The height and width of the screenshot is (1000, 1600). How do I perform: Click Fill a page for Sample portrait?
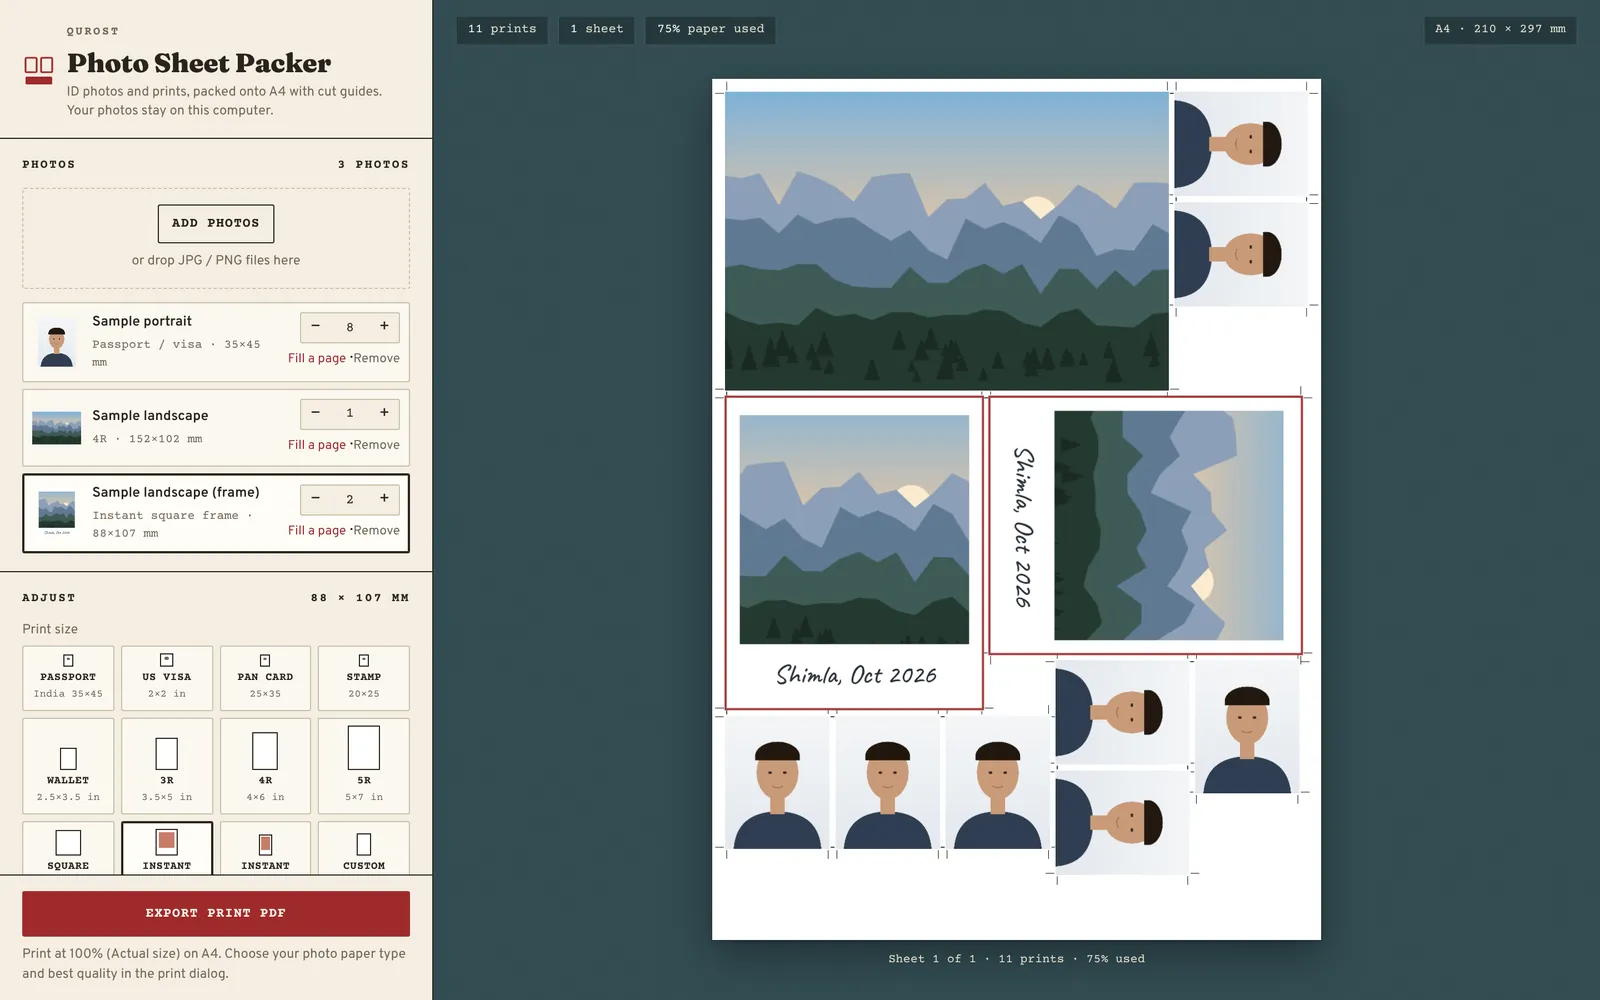click(317, 358)
